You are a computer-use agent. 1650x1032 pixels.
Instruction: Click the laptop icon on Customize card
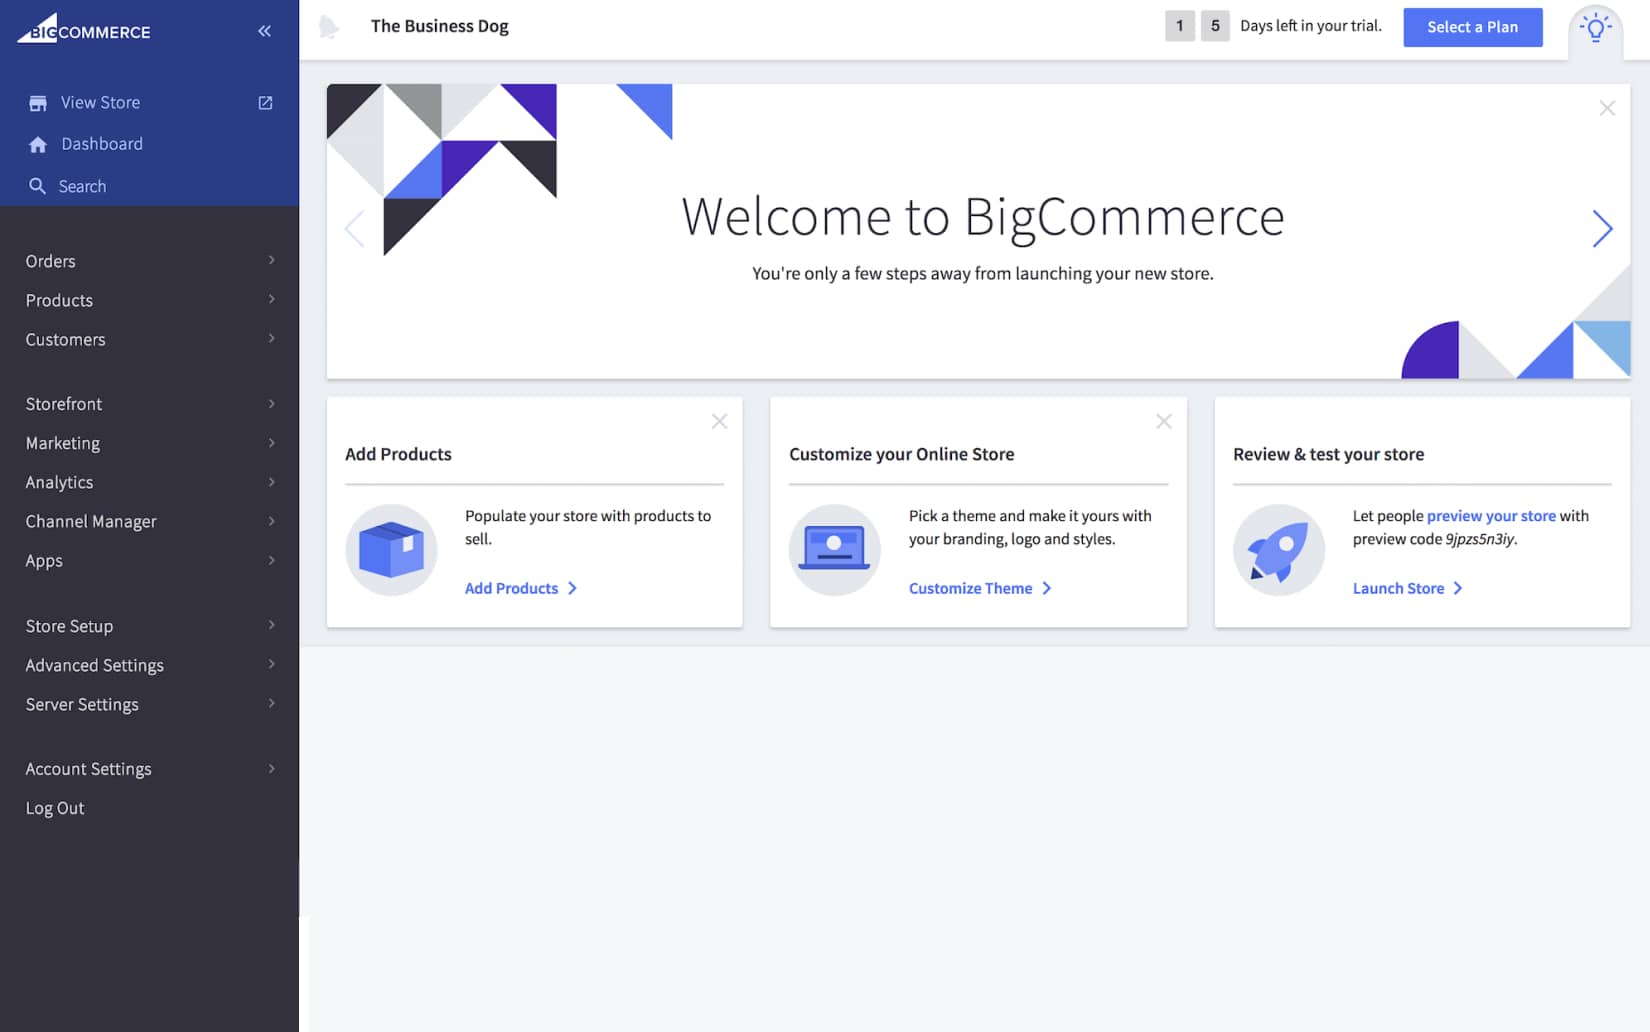click(x=835, y=550)
